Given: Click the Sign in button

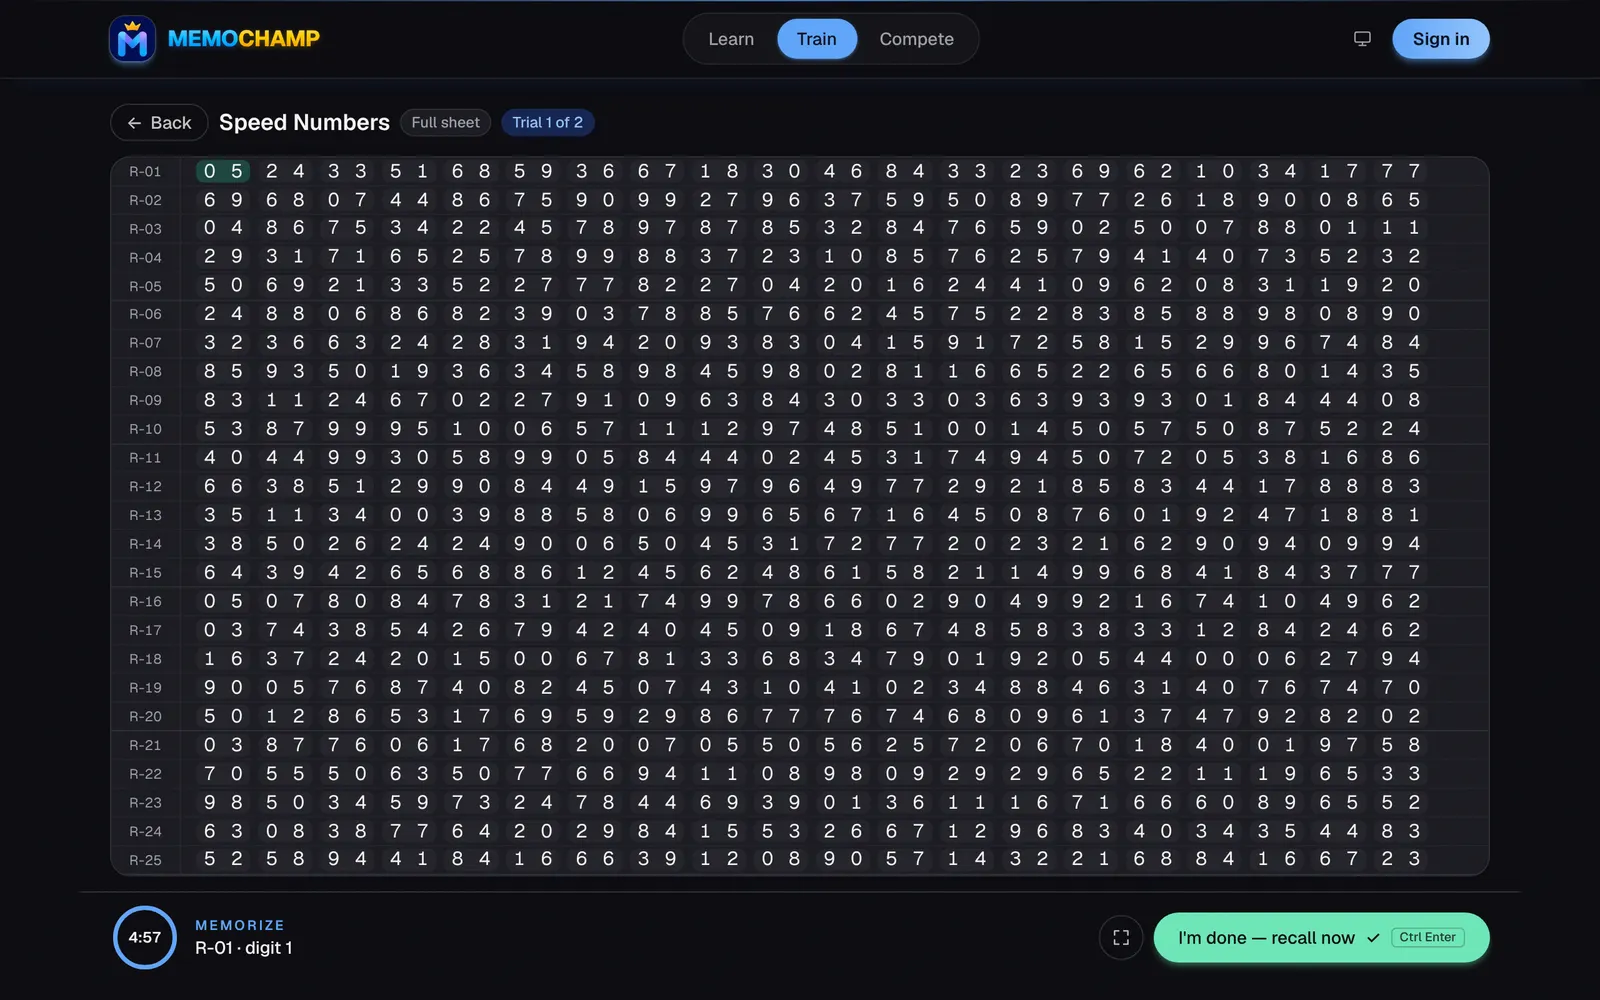Looking at the screenshot, I should coord(1441,39).
